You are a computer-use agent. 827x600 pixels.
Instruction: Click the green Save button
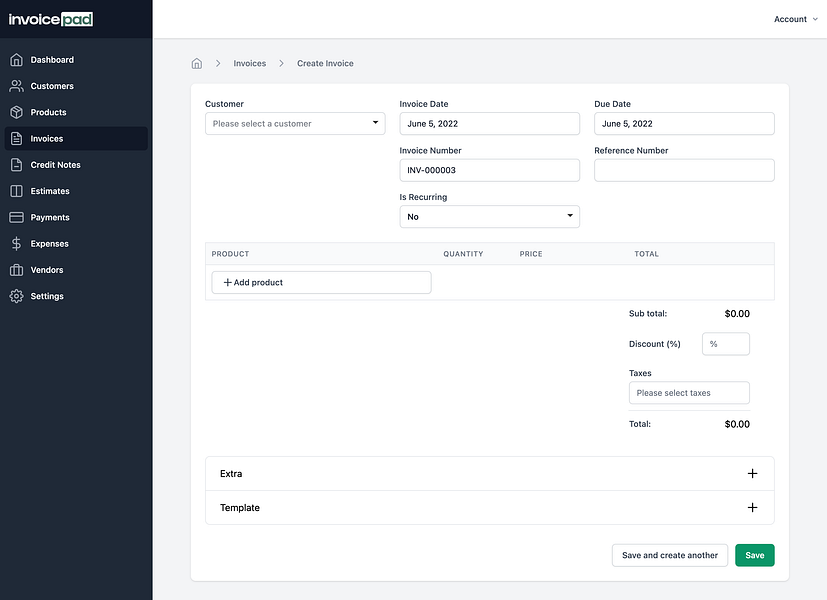[755, 555]
